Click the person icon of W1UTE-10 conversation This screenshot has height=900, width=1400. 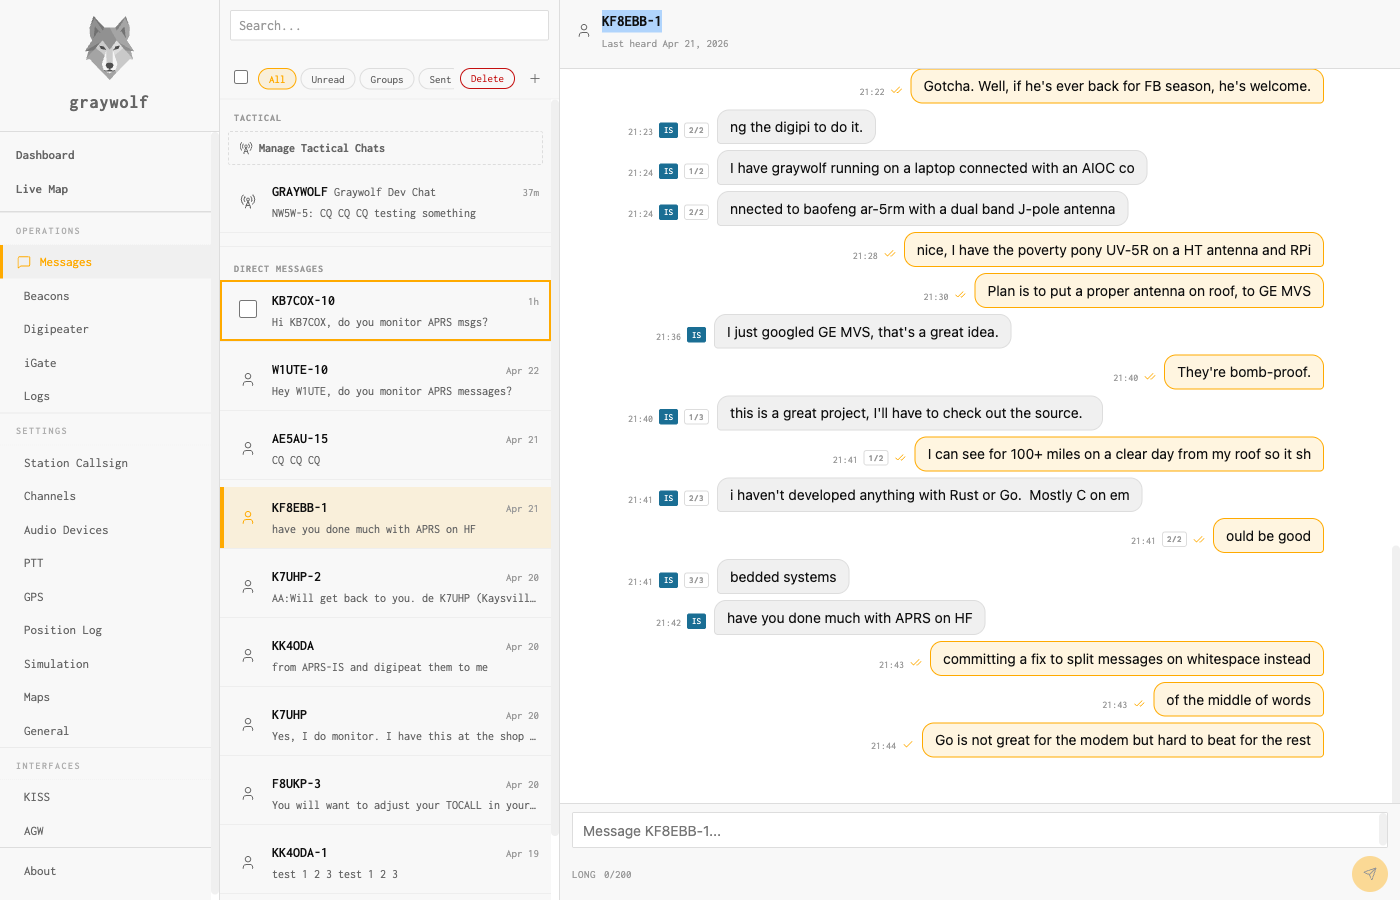coord(248,380)
